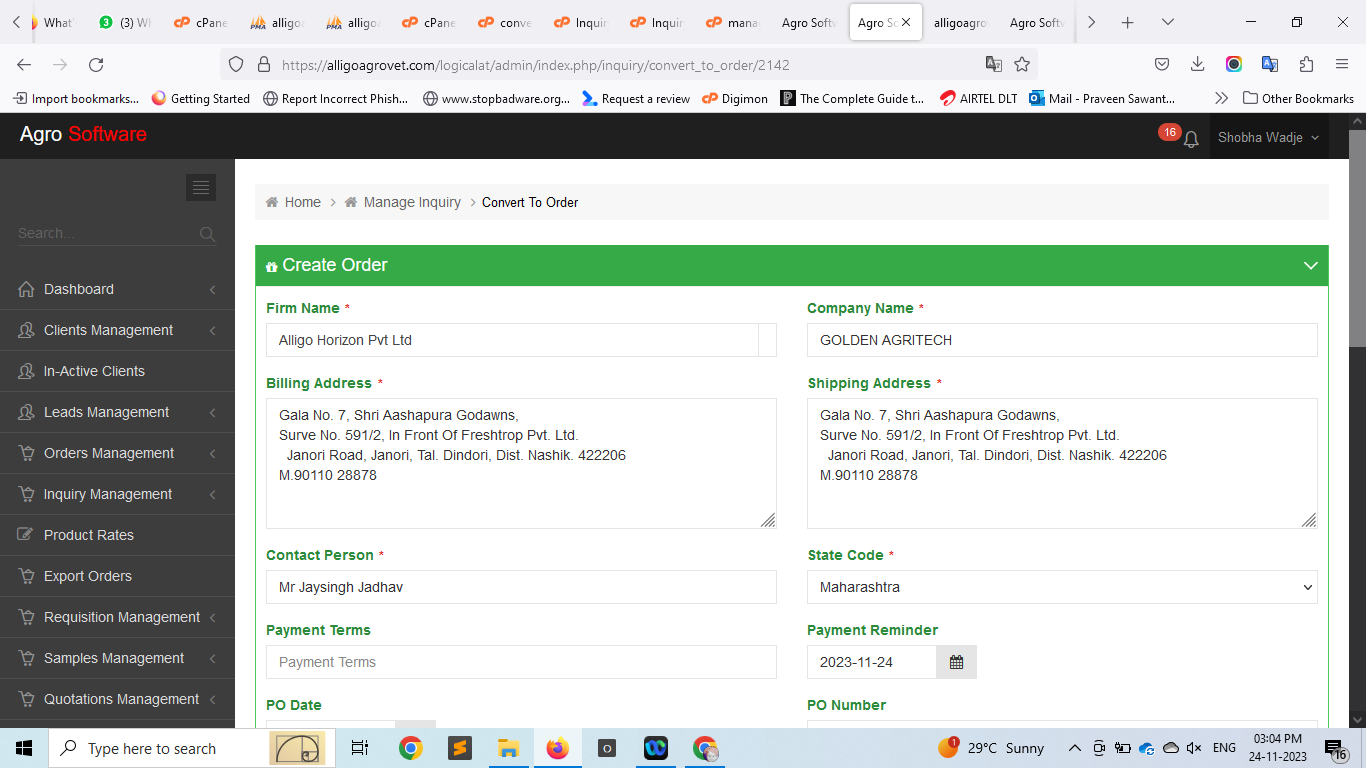Toggle the sidebar hamburger menu icon
The height and width of the screenshot is (768, 1366).
click(x=201, y=187)
